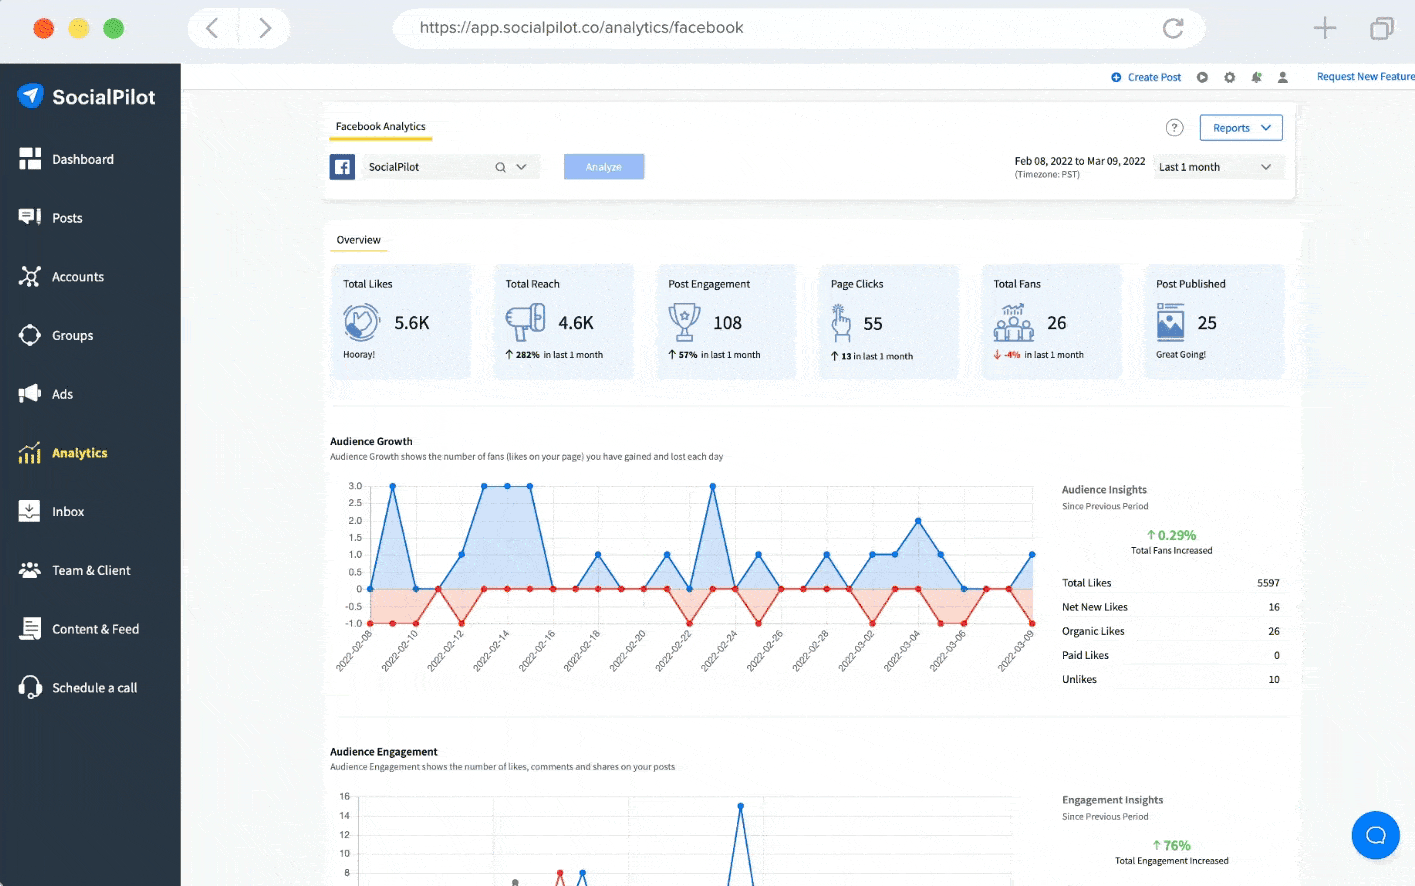Click the Create Post link
Screen dimensions: 1415x886
point(1146,77)
